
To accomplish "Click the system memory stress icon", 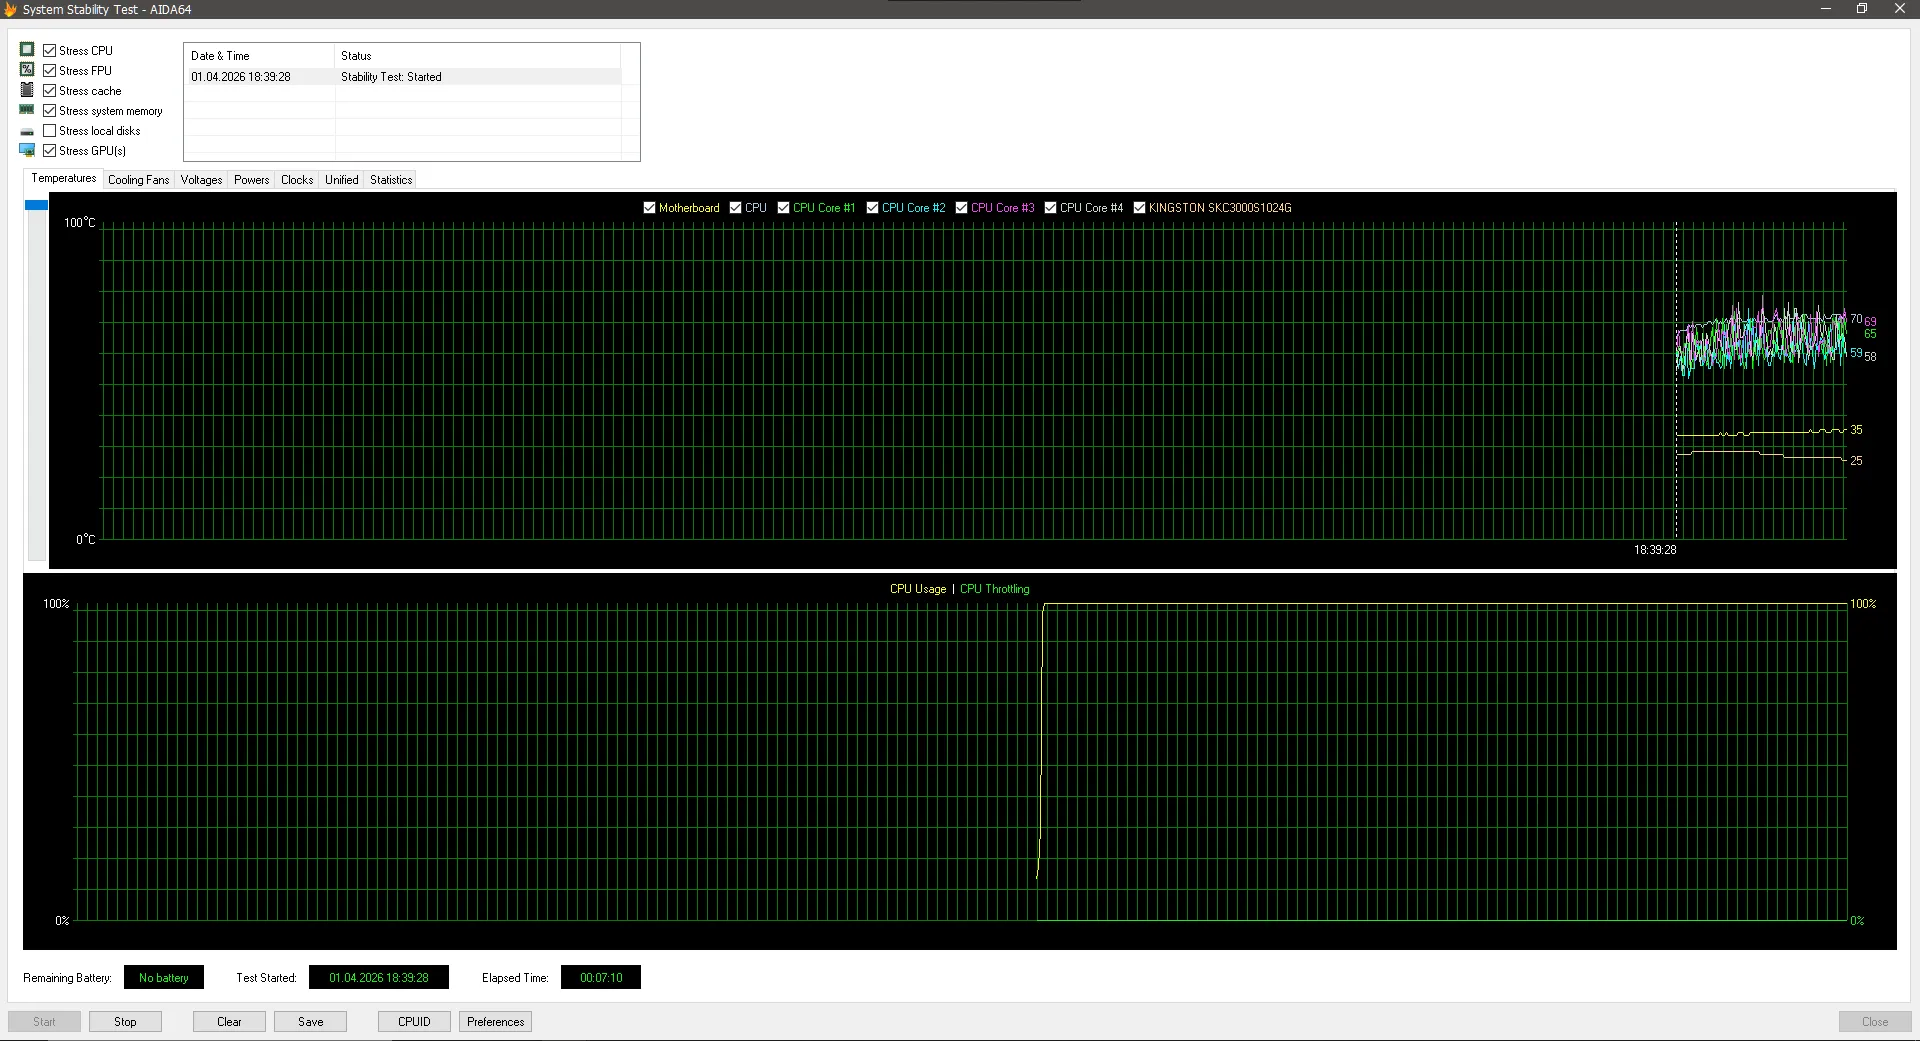I will (27, 110).
